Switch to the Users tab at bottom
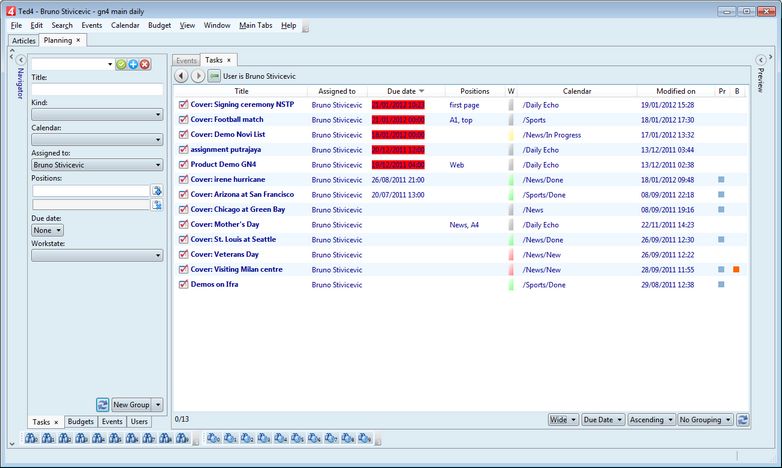The height and width of the screenshot is (468, 782). pos(139,422)
